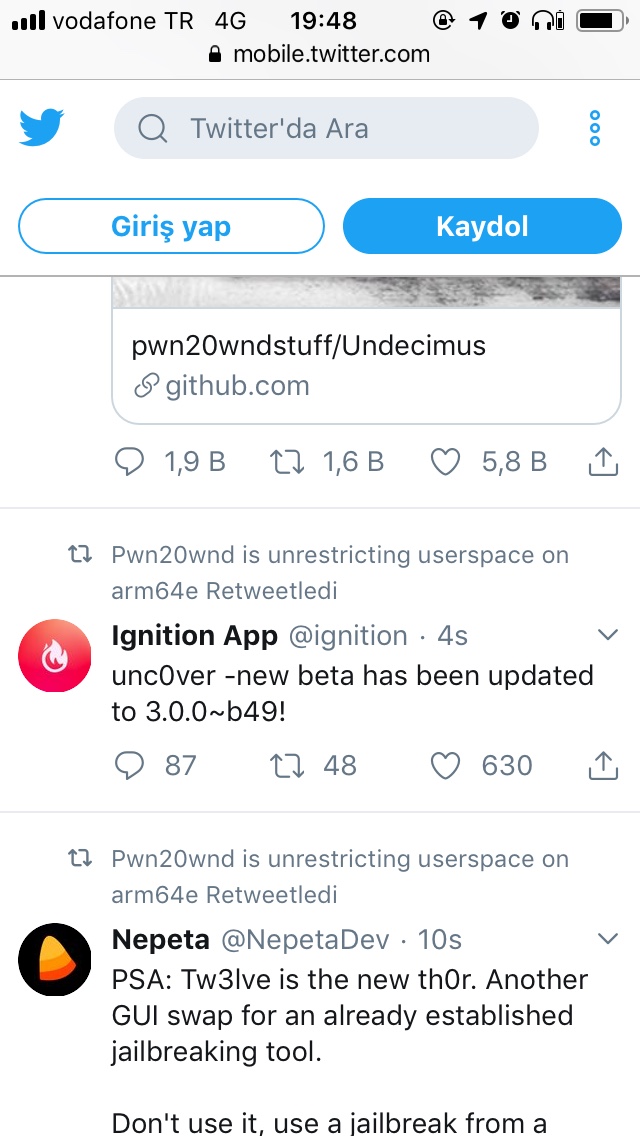Like the Ignition App tweet
Image resolution: width=640 pixels, height=1136 pixels.
[445, 766]
